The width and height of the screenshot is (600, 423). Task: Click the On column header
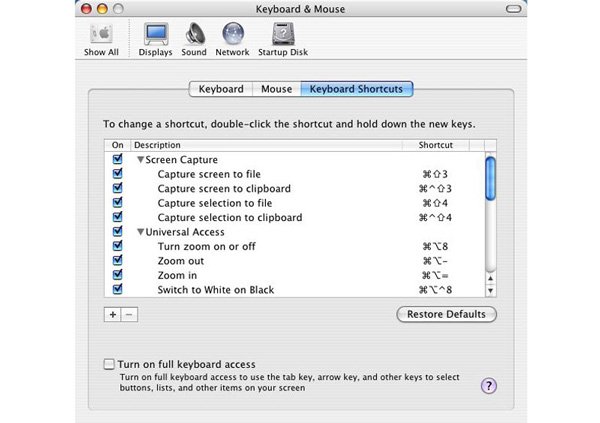pyautogui.click(x=117, y=145)
